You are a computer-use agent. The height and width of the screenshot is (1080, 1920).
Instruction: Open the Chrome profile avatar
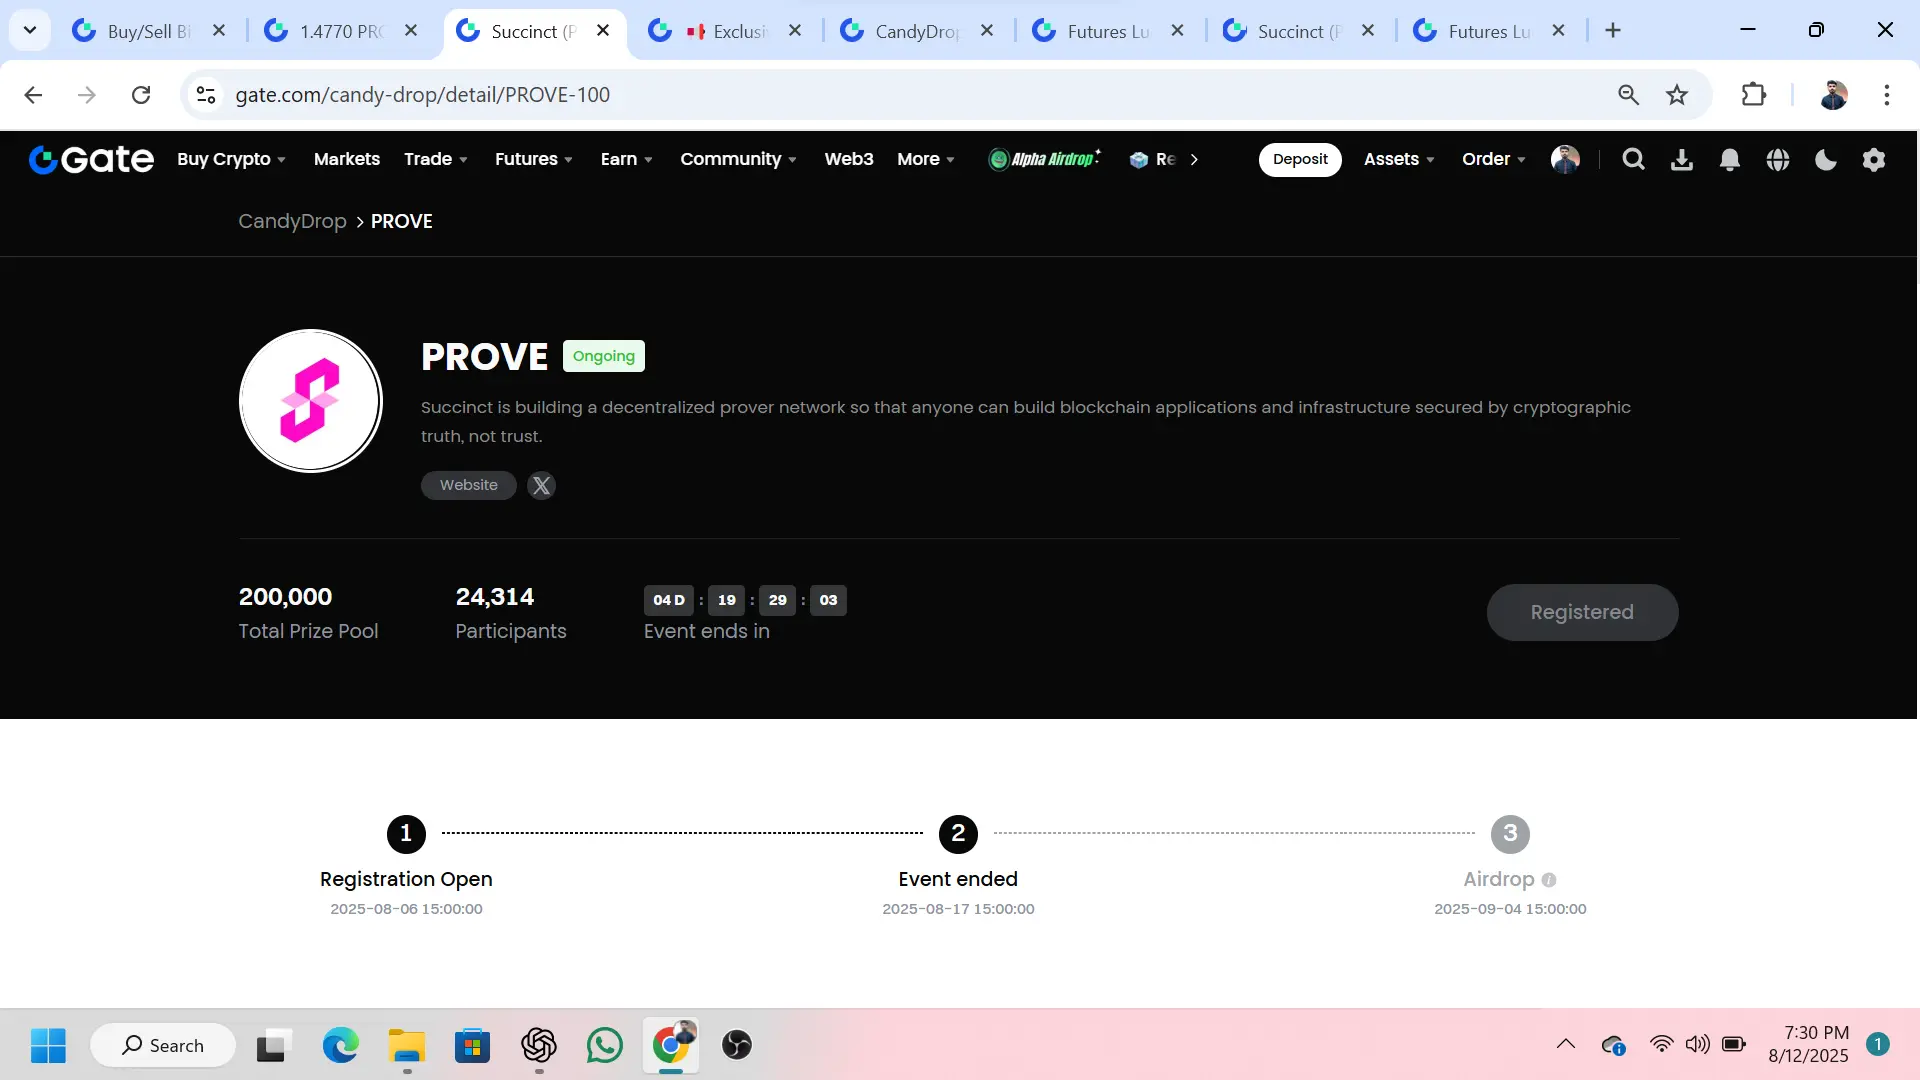click(1834, 95)
